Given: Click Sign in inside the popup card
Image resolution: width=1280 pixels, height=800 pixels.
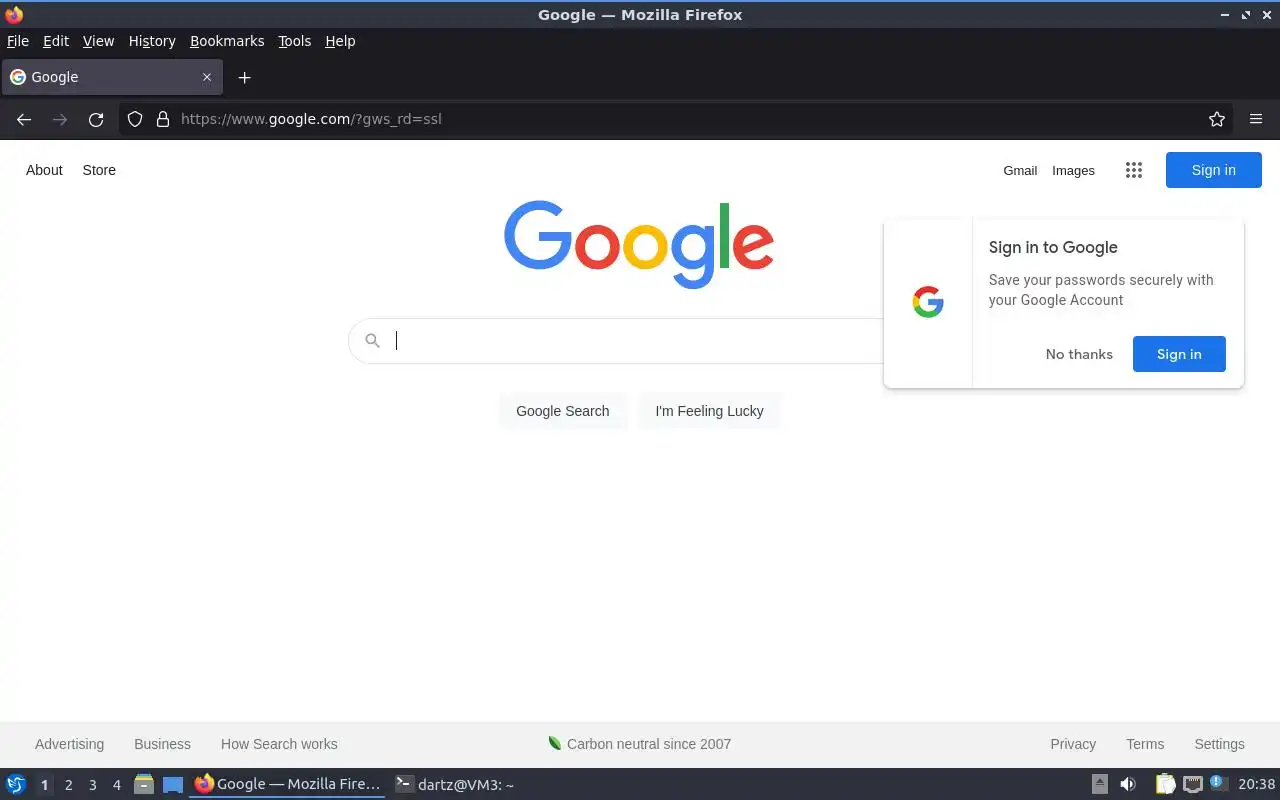Looking at the screenshot, I should 1179,354.
